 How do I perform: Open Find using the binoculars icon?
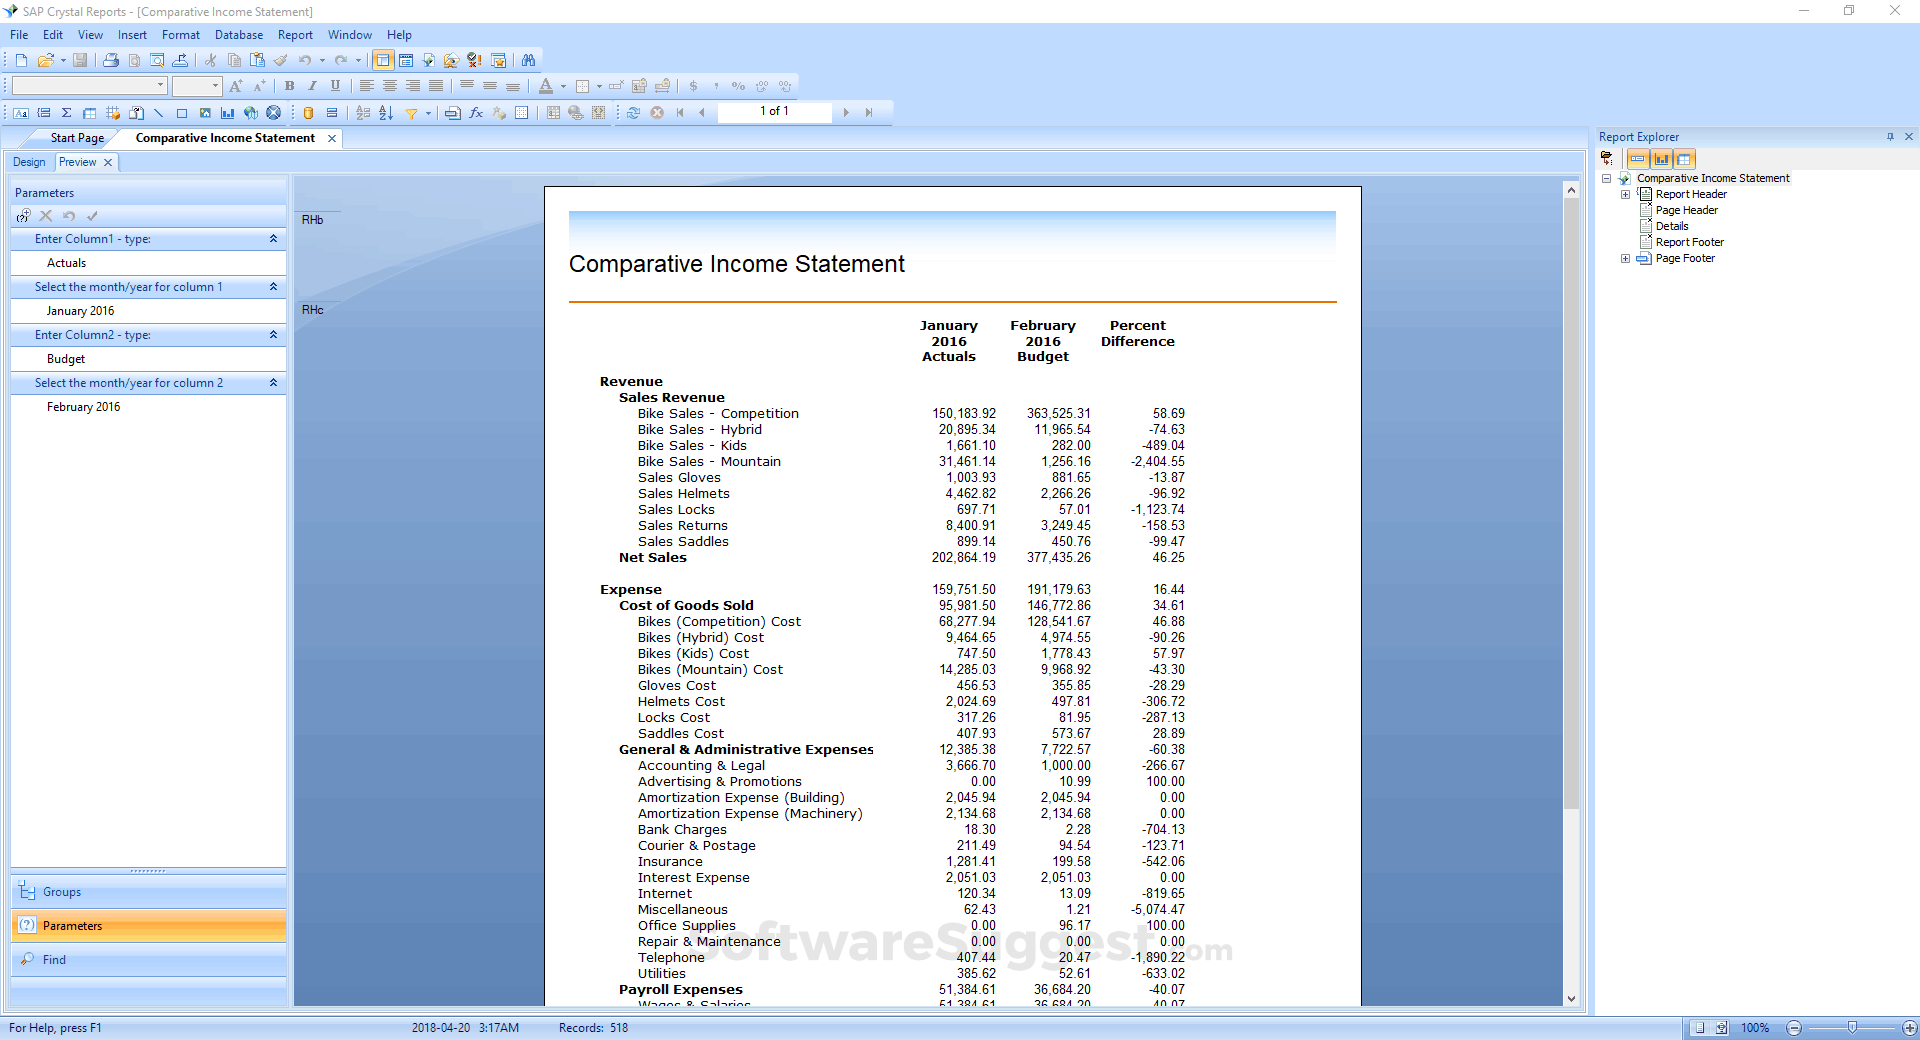529,60
